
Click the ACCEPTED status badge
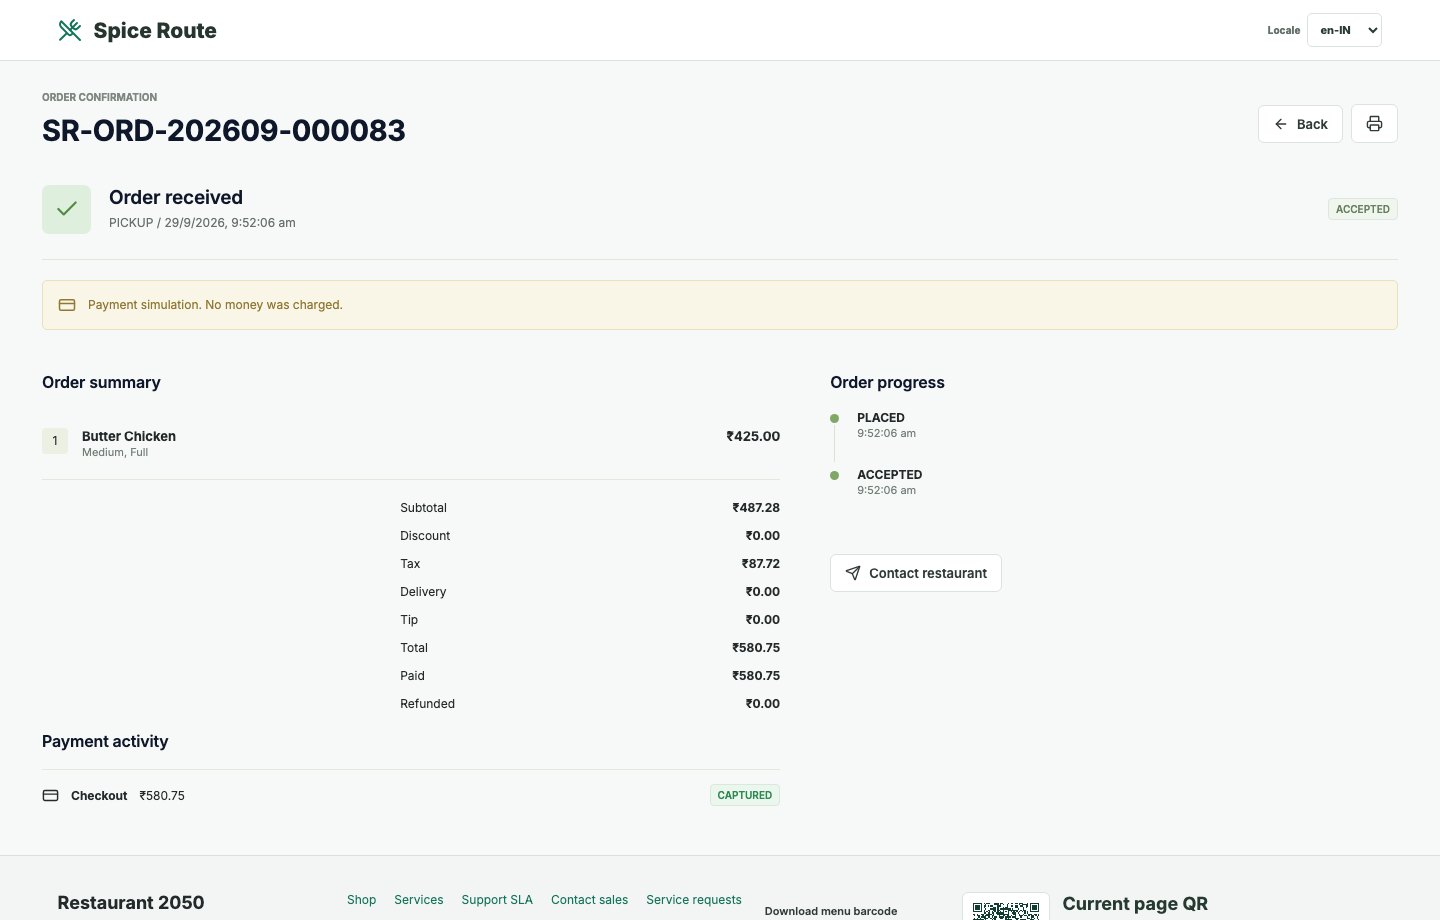click(1362, 209)
